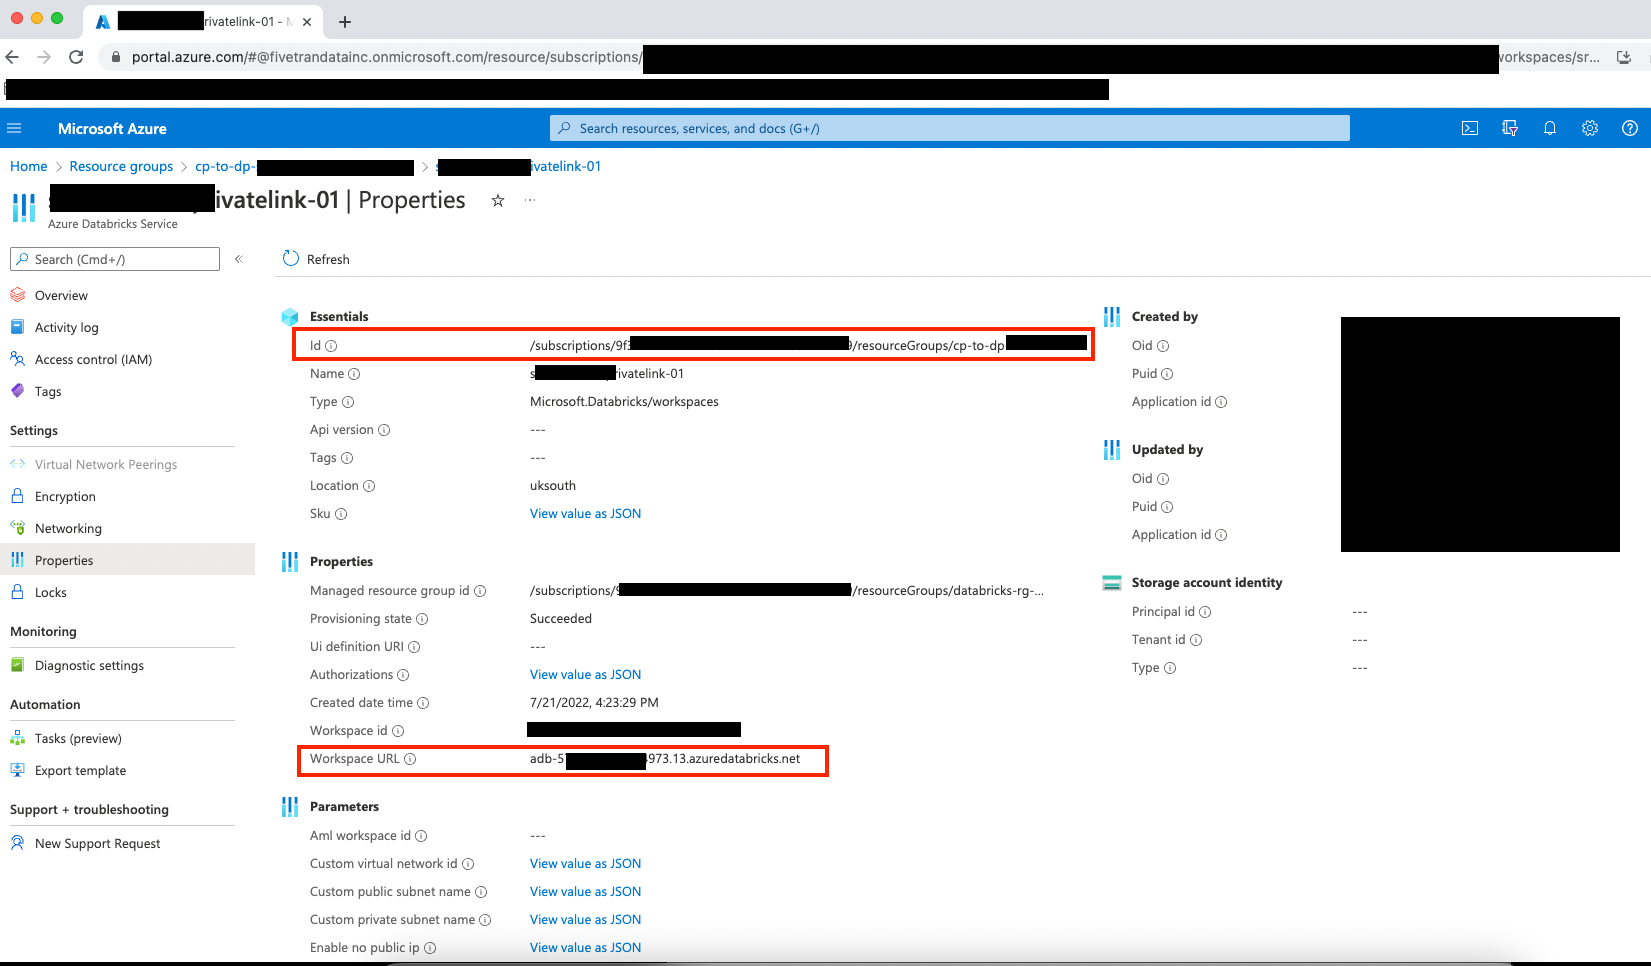Open portal settings gear
This screenshot has height=966, width=1651.
click(1590, 128)
